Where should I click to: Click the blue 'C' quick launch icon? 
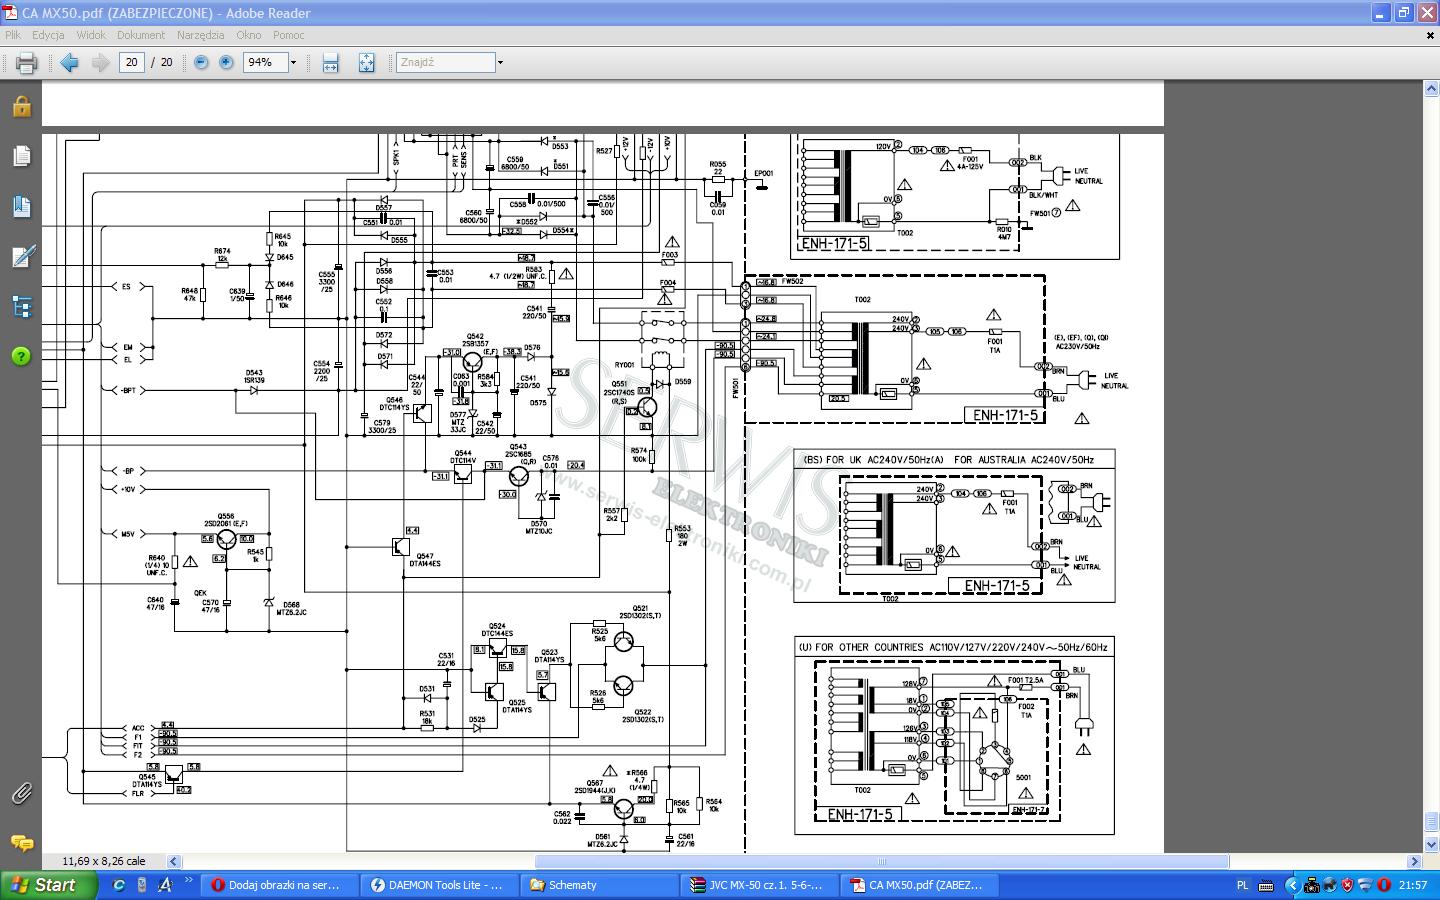pos(119,885)
